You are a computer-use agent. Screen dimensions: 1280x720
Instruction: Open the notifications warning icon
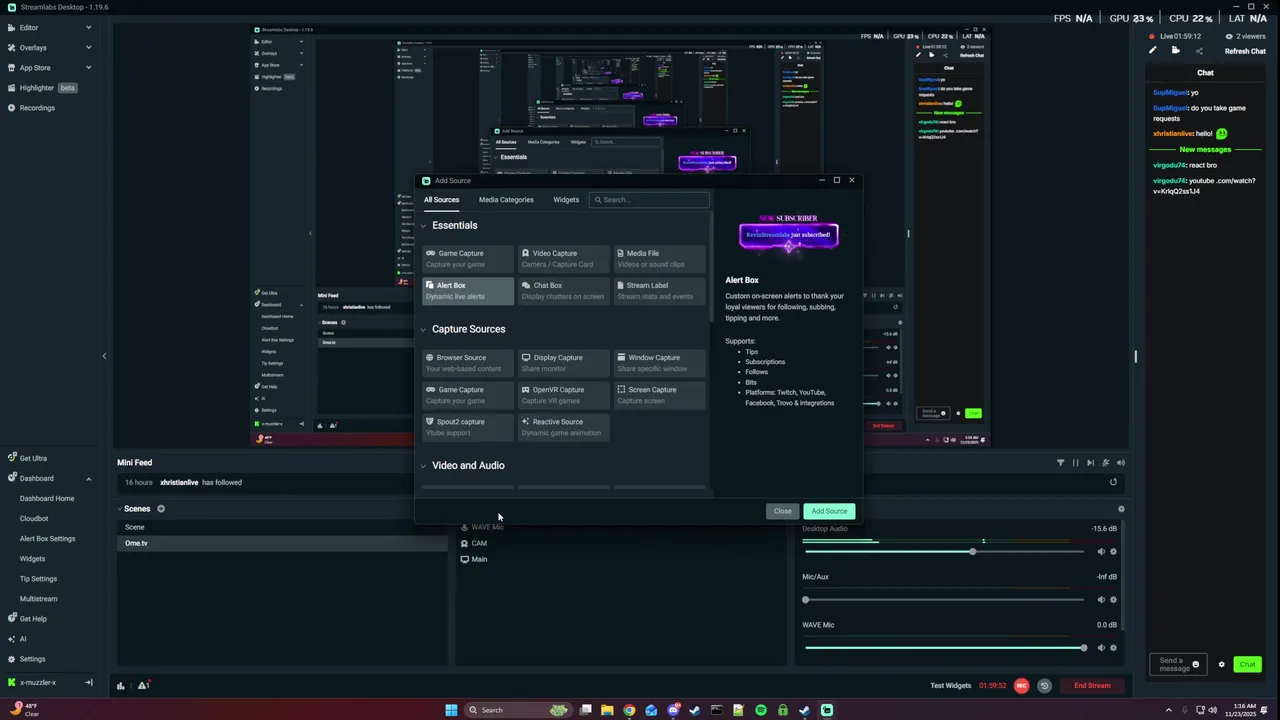pyautogui.click(x=143, y=685)
